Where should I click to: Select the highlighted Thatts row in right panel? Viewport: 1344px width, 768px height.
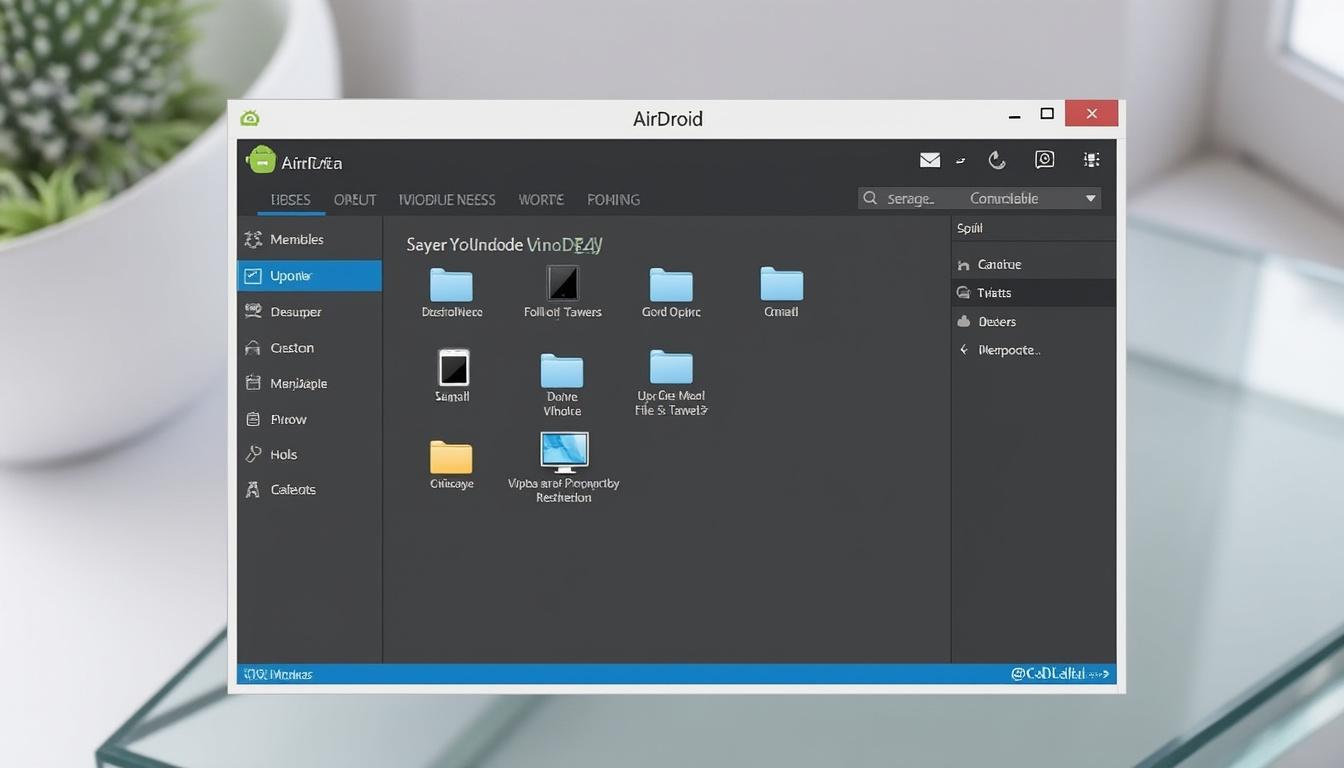pyautogui.click(x=1033, y=293)
